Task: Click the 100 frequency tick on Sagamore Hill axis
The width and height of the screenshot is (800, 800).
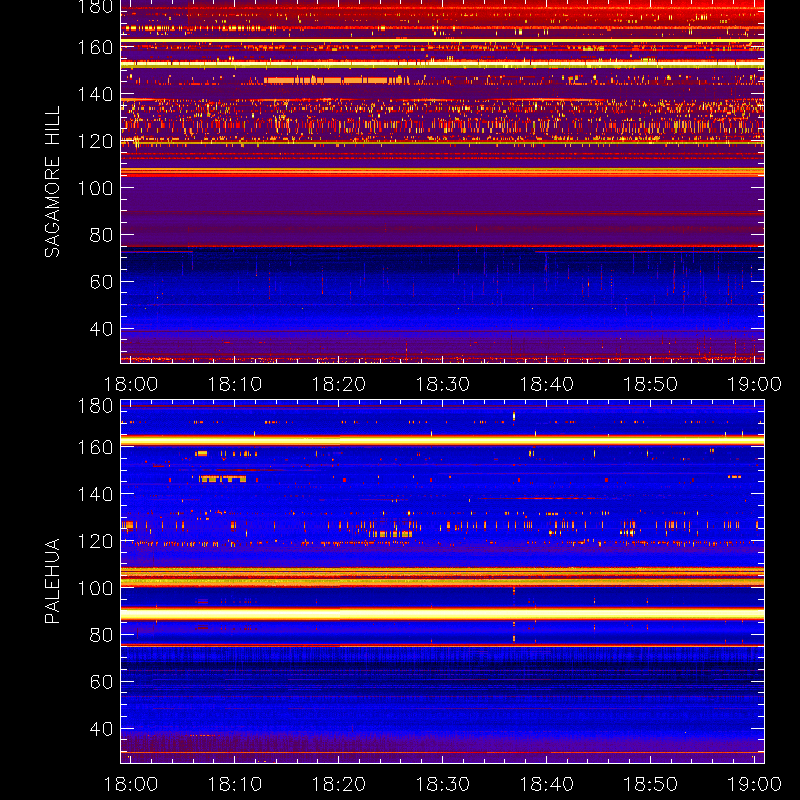Action: coord(95,188)
